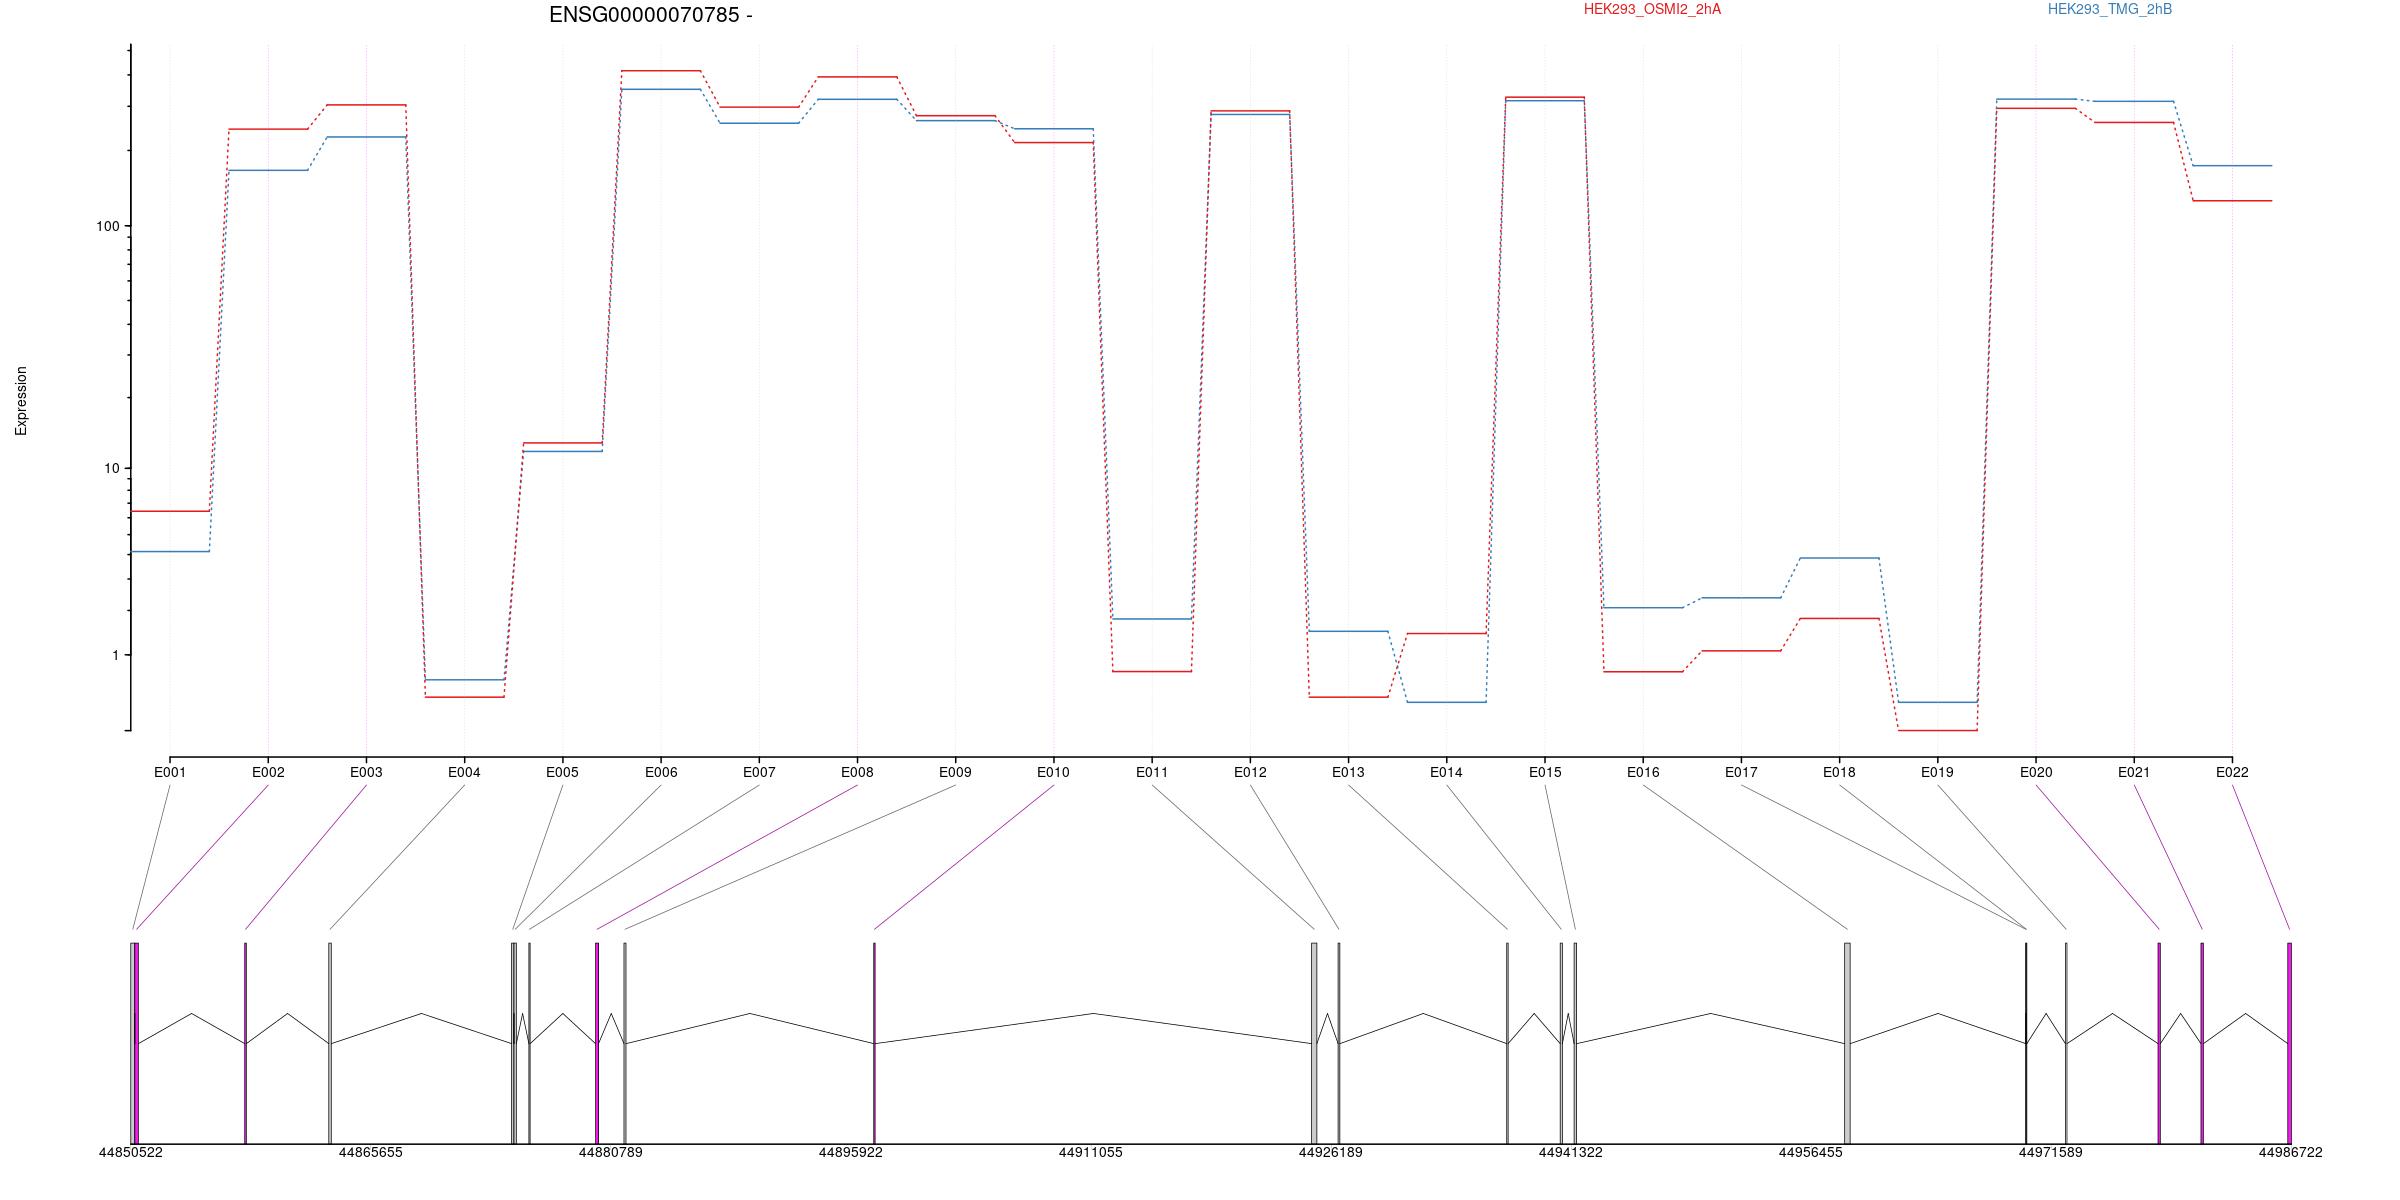Image resolution: width=2400 pixels, height=1200 pixels.
Task: Click exon label E016
Action: (x=1643, y=772)
